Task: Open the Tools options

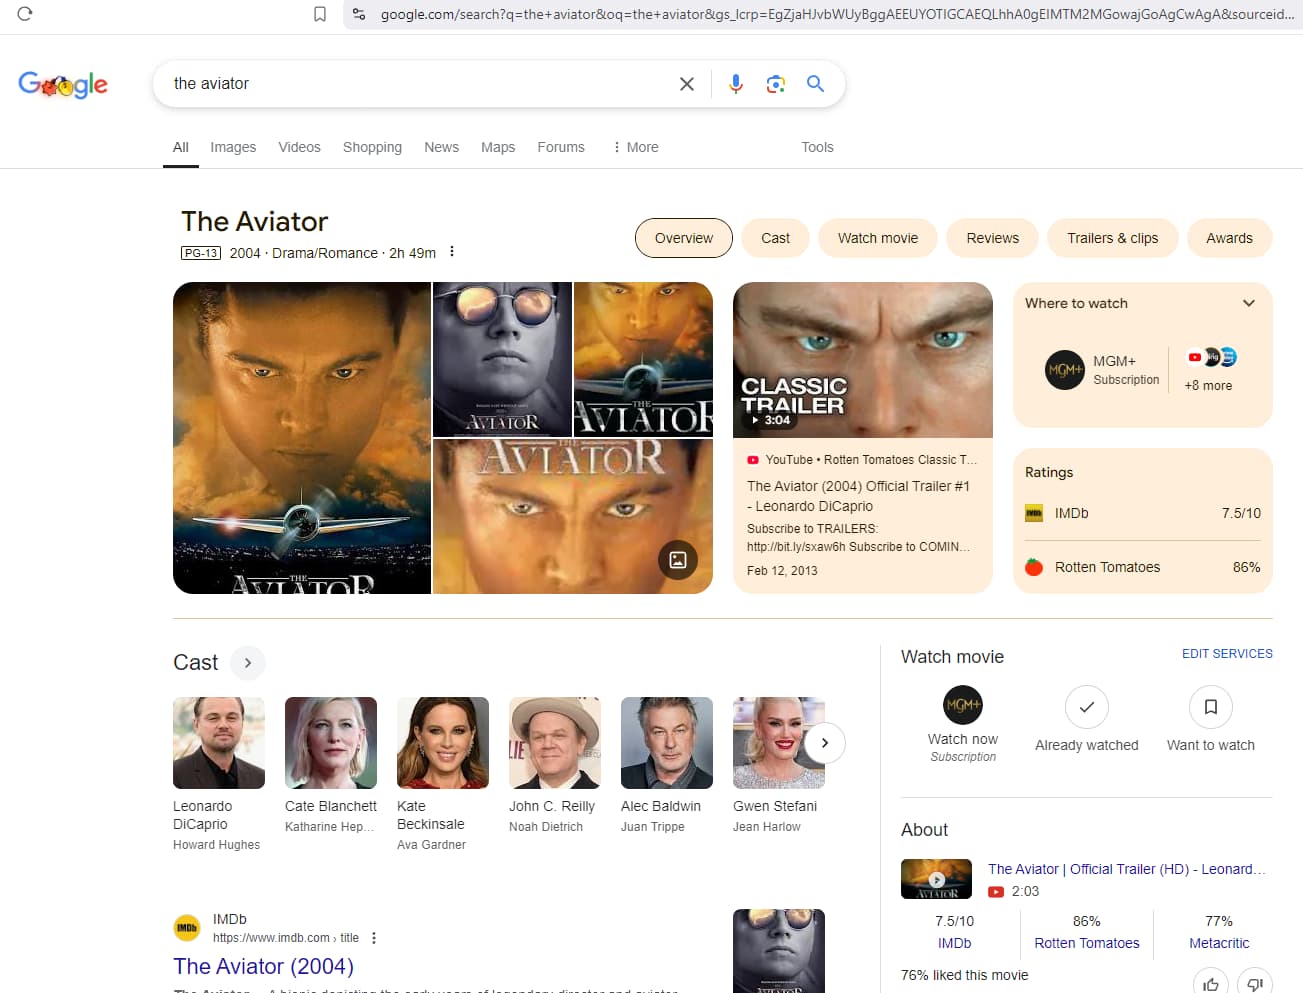Action: [817, 147]
